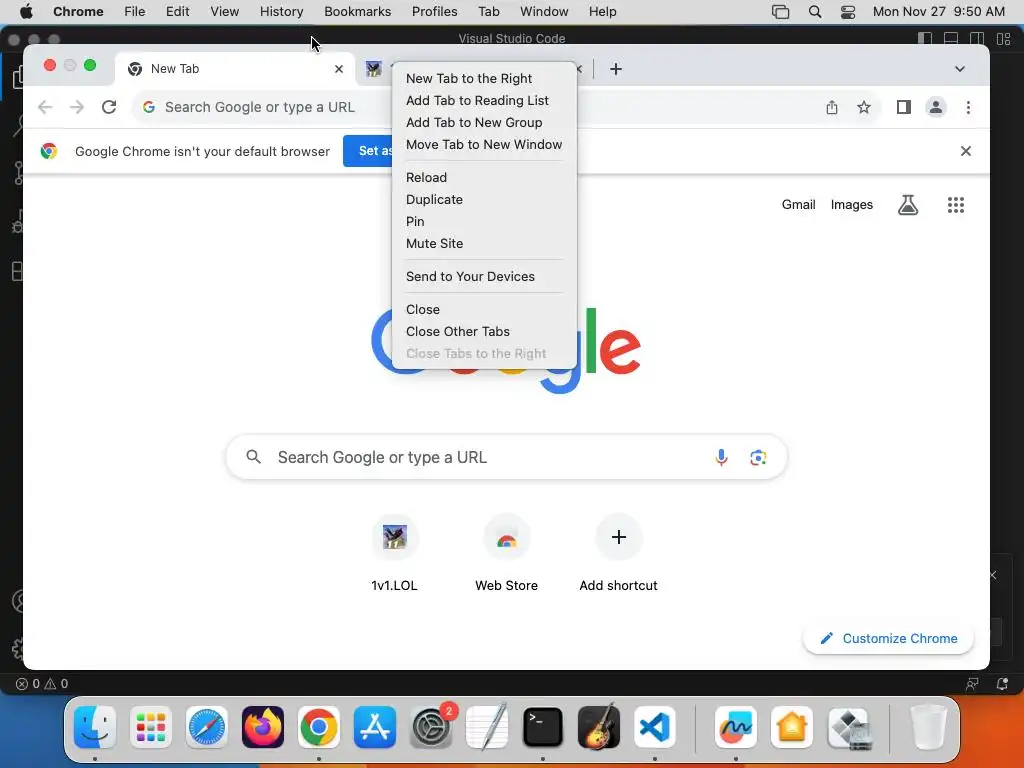Viewport: 1024px width, 768px height.
Task: Toggle VS Code primary sidebar layout icon
Action: pyautogui.click(x=925, y=39)
